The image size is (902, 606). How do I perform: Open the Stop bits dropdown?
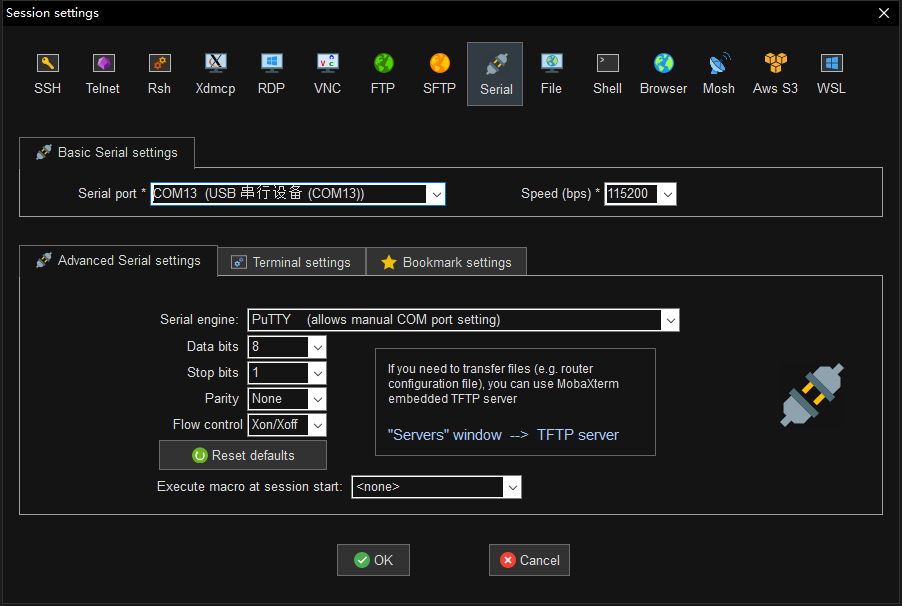click(318, 373)
